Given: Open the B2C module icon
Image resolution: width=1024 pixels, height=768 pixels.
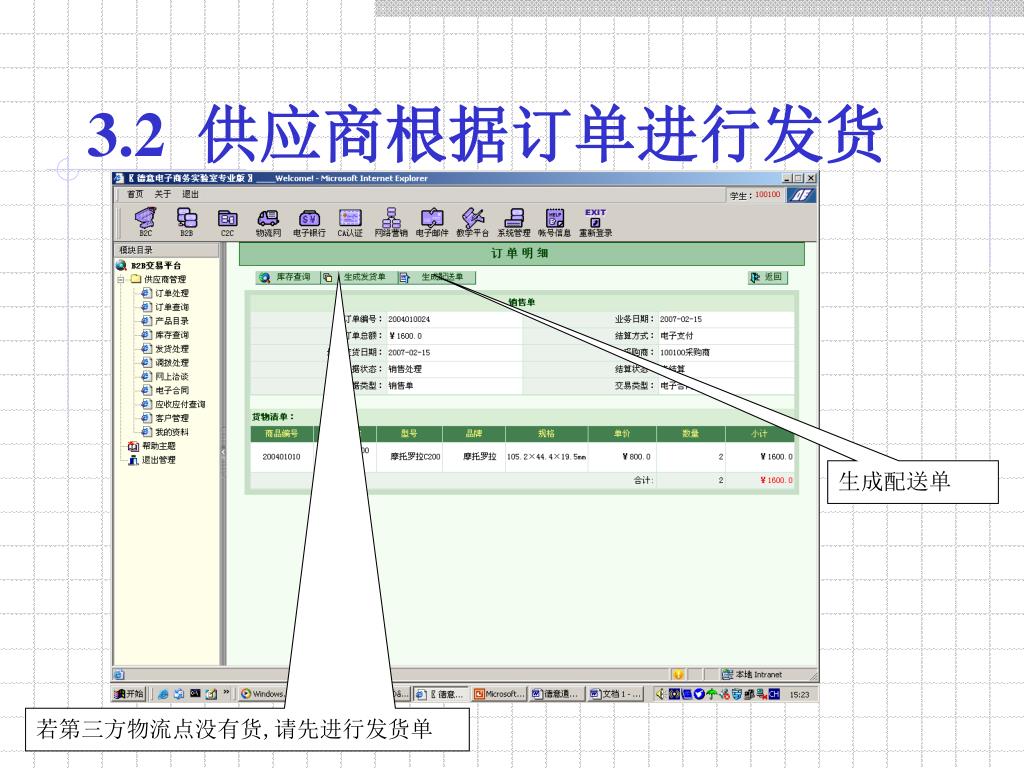Looking at the screenshot, I should coord(146,222).
